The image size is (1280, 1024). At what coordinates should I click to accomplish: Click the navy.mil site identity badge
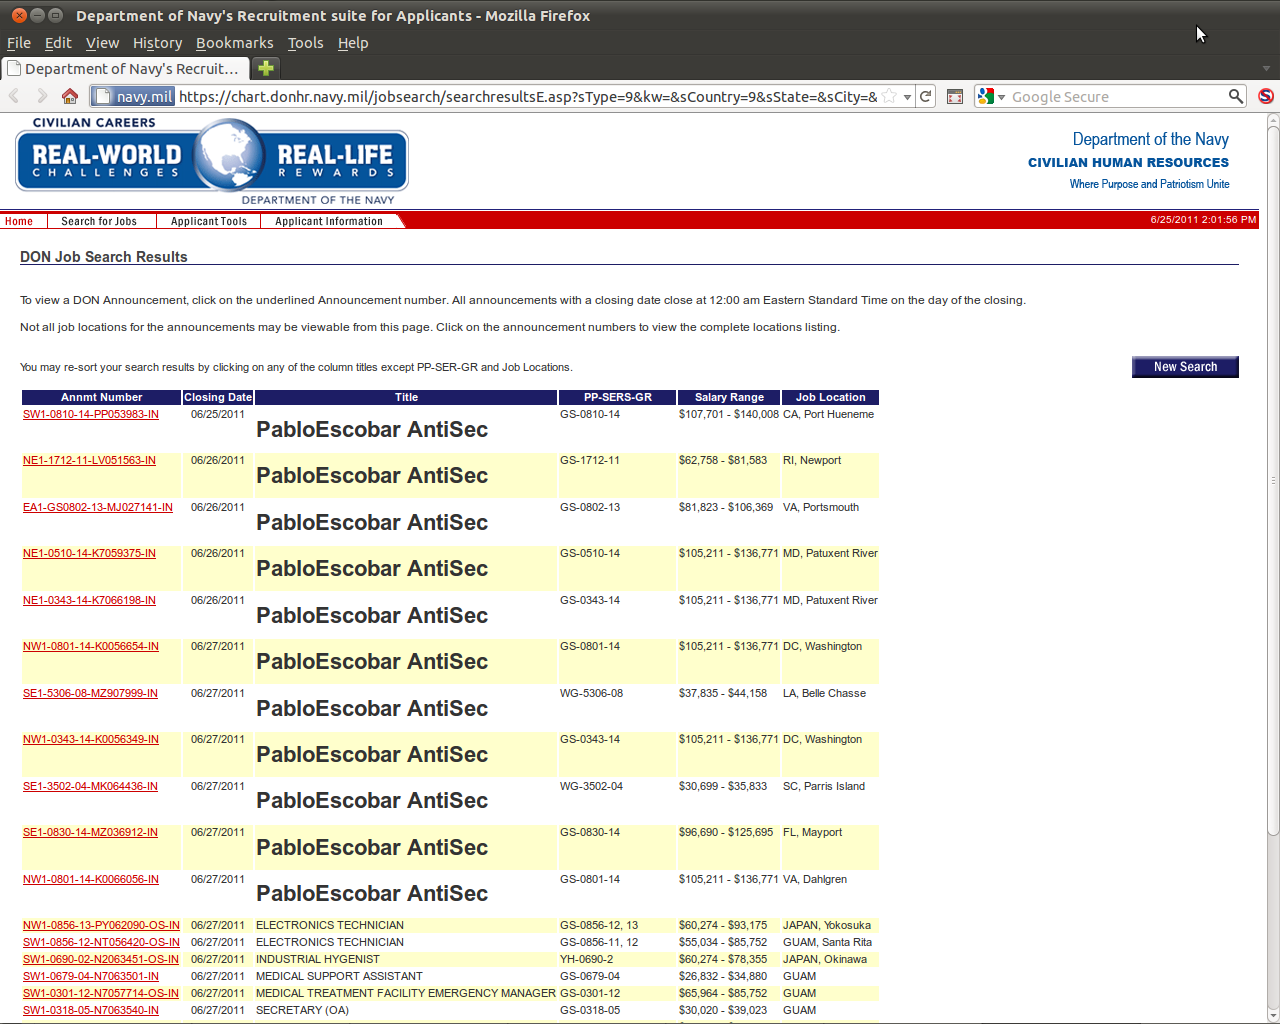(134, 96)
